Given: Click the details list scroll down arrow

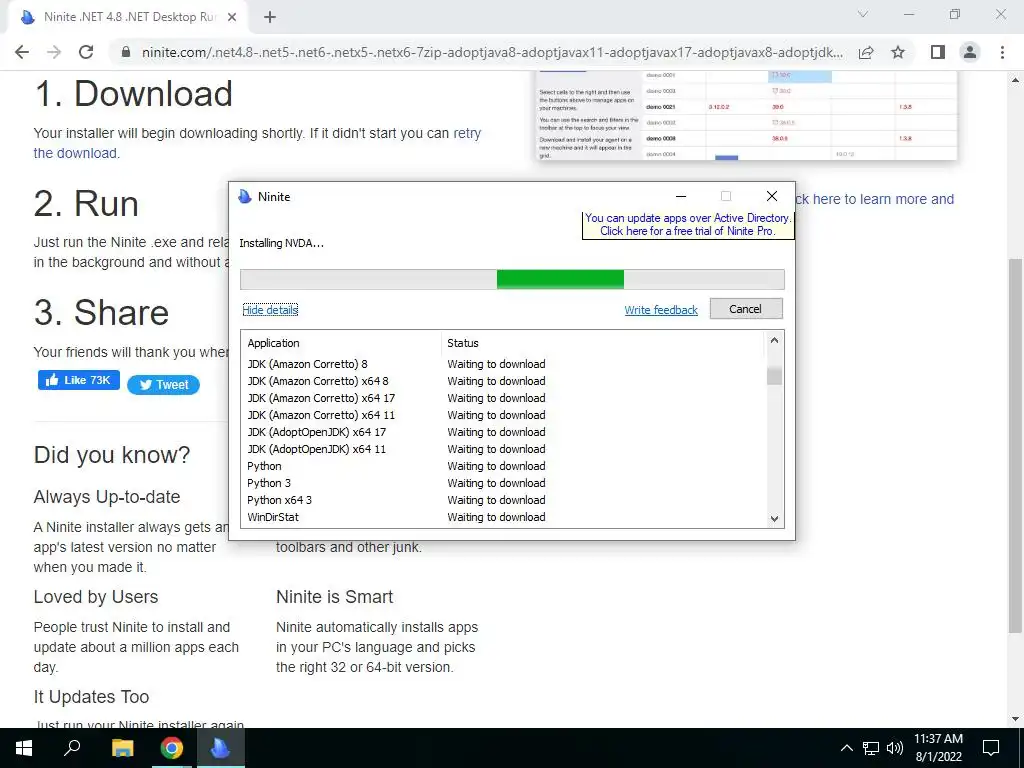Looking at the screenshot, I should pos(774,519).
